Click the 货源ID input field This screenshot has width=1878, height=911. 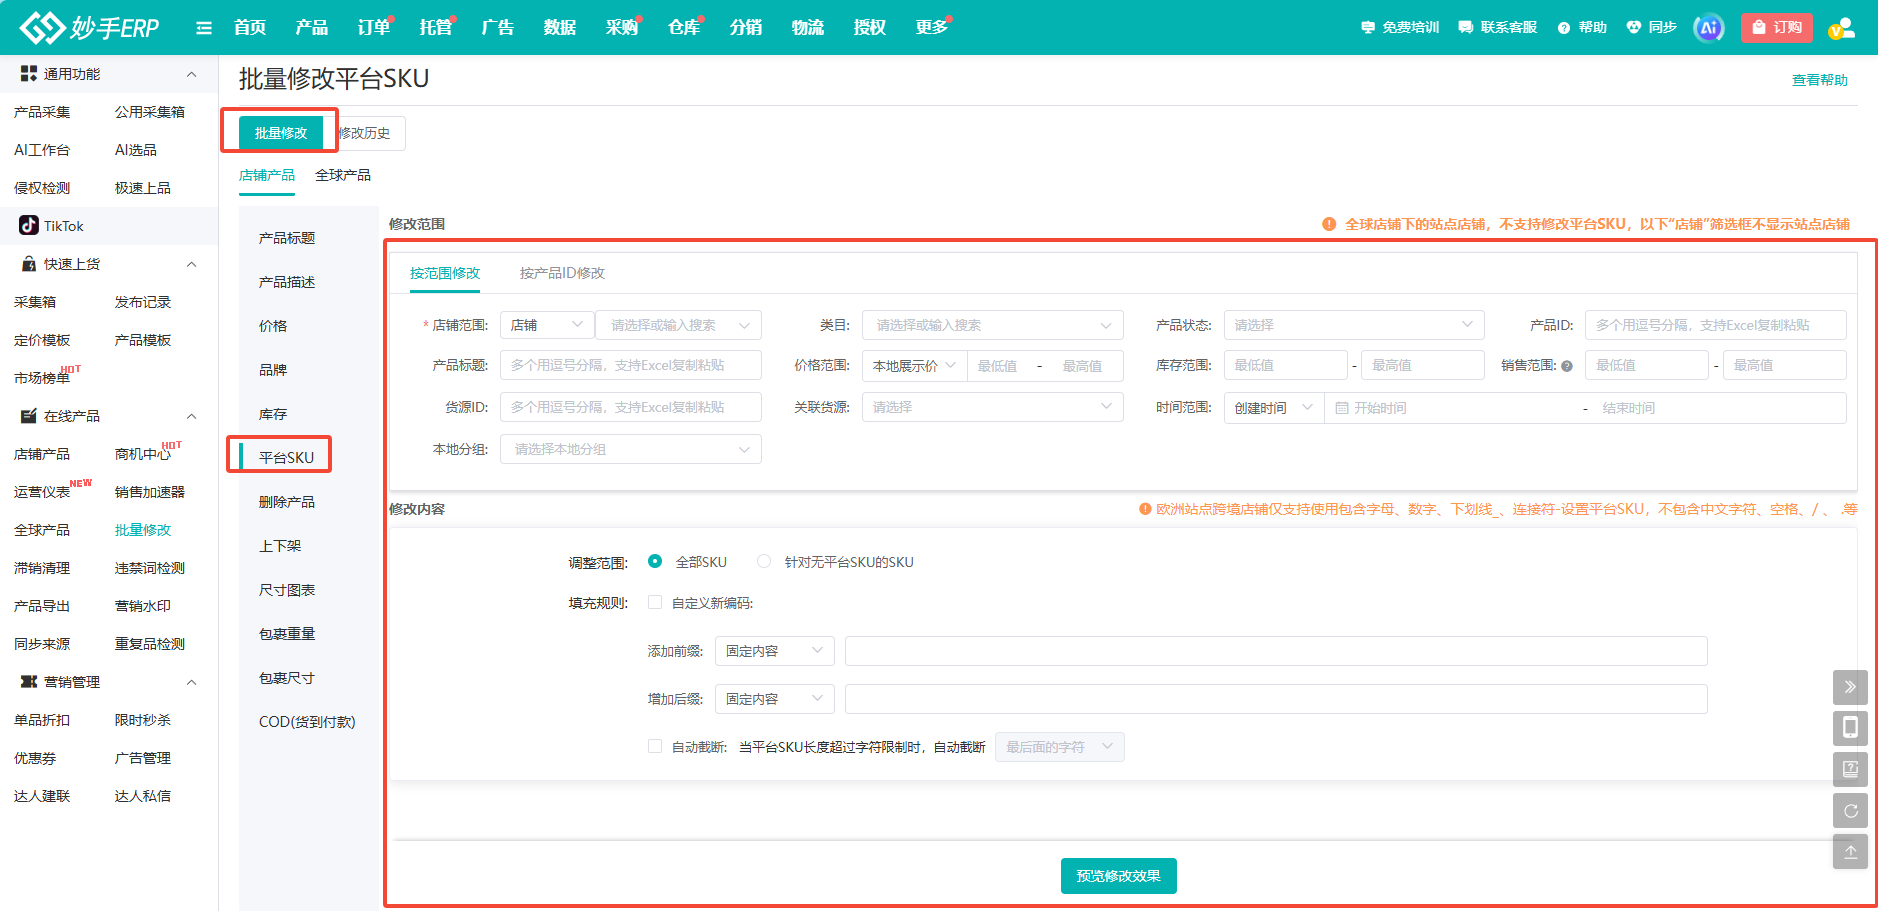tap(630, 407)
